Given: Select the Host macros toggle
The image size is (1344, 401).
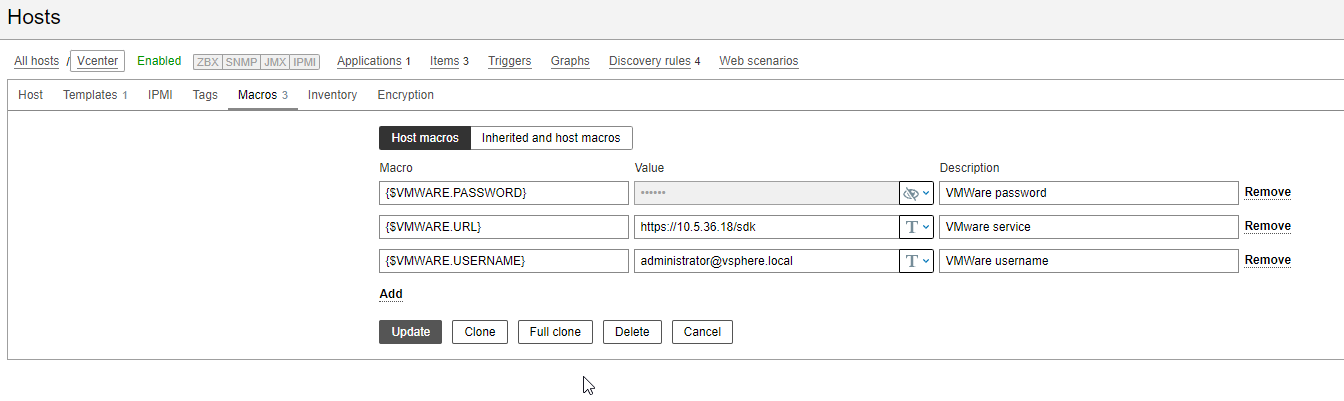Looking at the screenshot, I should point(425,138).
